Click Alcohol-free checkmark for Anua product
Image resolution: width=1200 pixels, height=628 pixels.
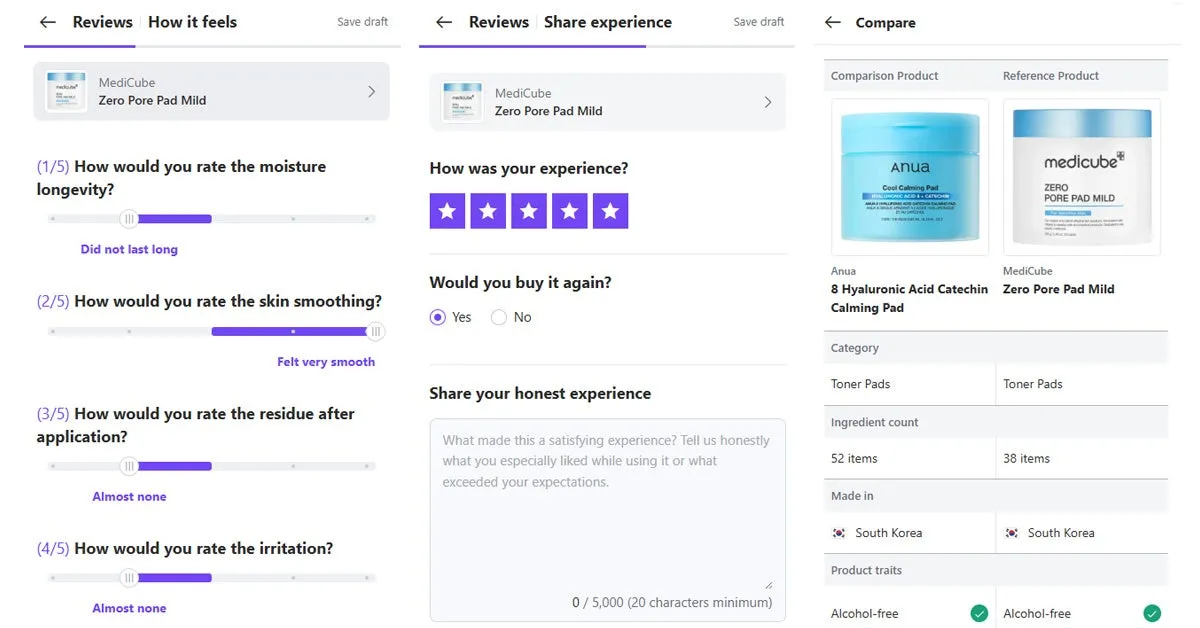click(x=979, y=613)
